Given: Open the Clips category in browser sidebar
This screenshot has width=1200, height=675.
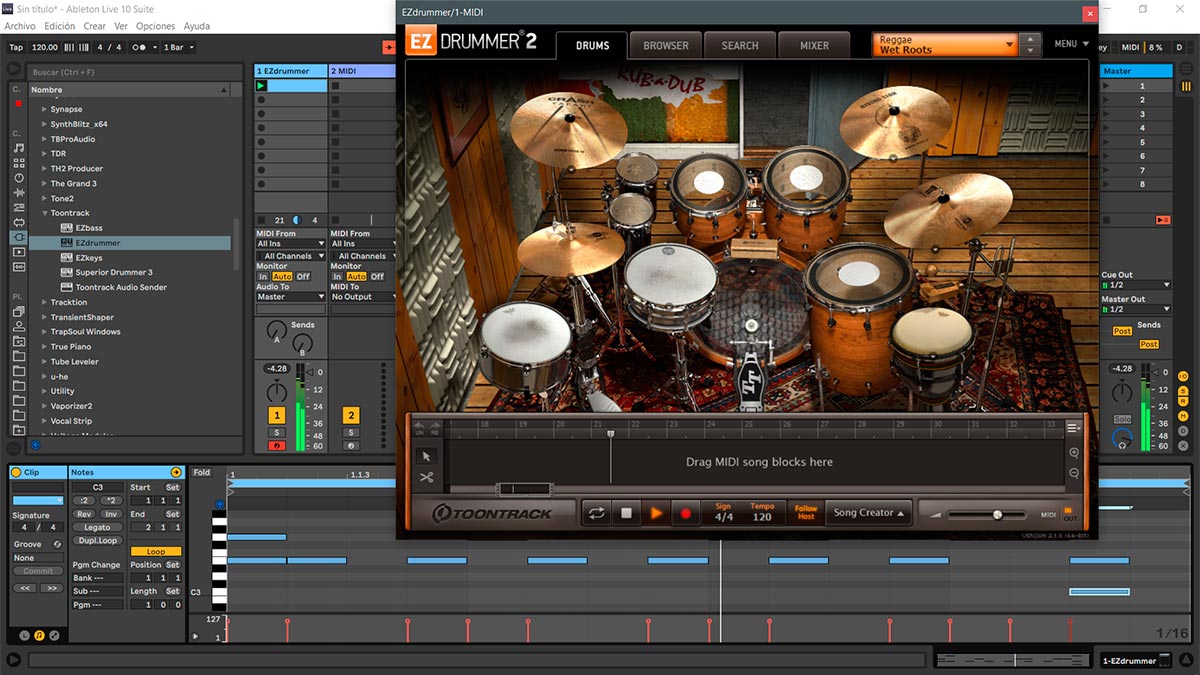Looking at the screenshot, I should (x=19, y=252).
